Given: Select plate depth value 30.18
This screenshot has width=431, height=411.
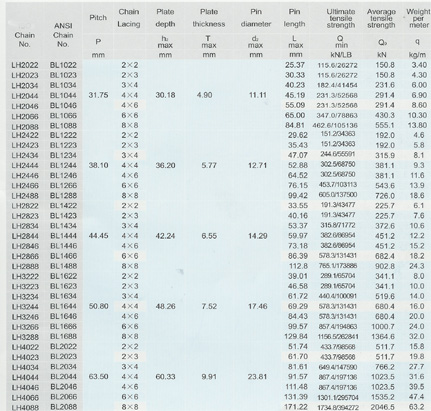Looking at the screenshot, I should [x=165, y=95].
